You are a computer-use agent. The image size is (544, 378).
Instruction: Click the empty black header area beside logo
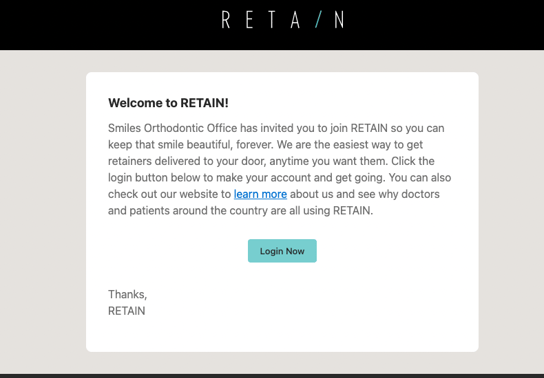(x=104, y=24)
